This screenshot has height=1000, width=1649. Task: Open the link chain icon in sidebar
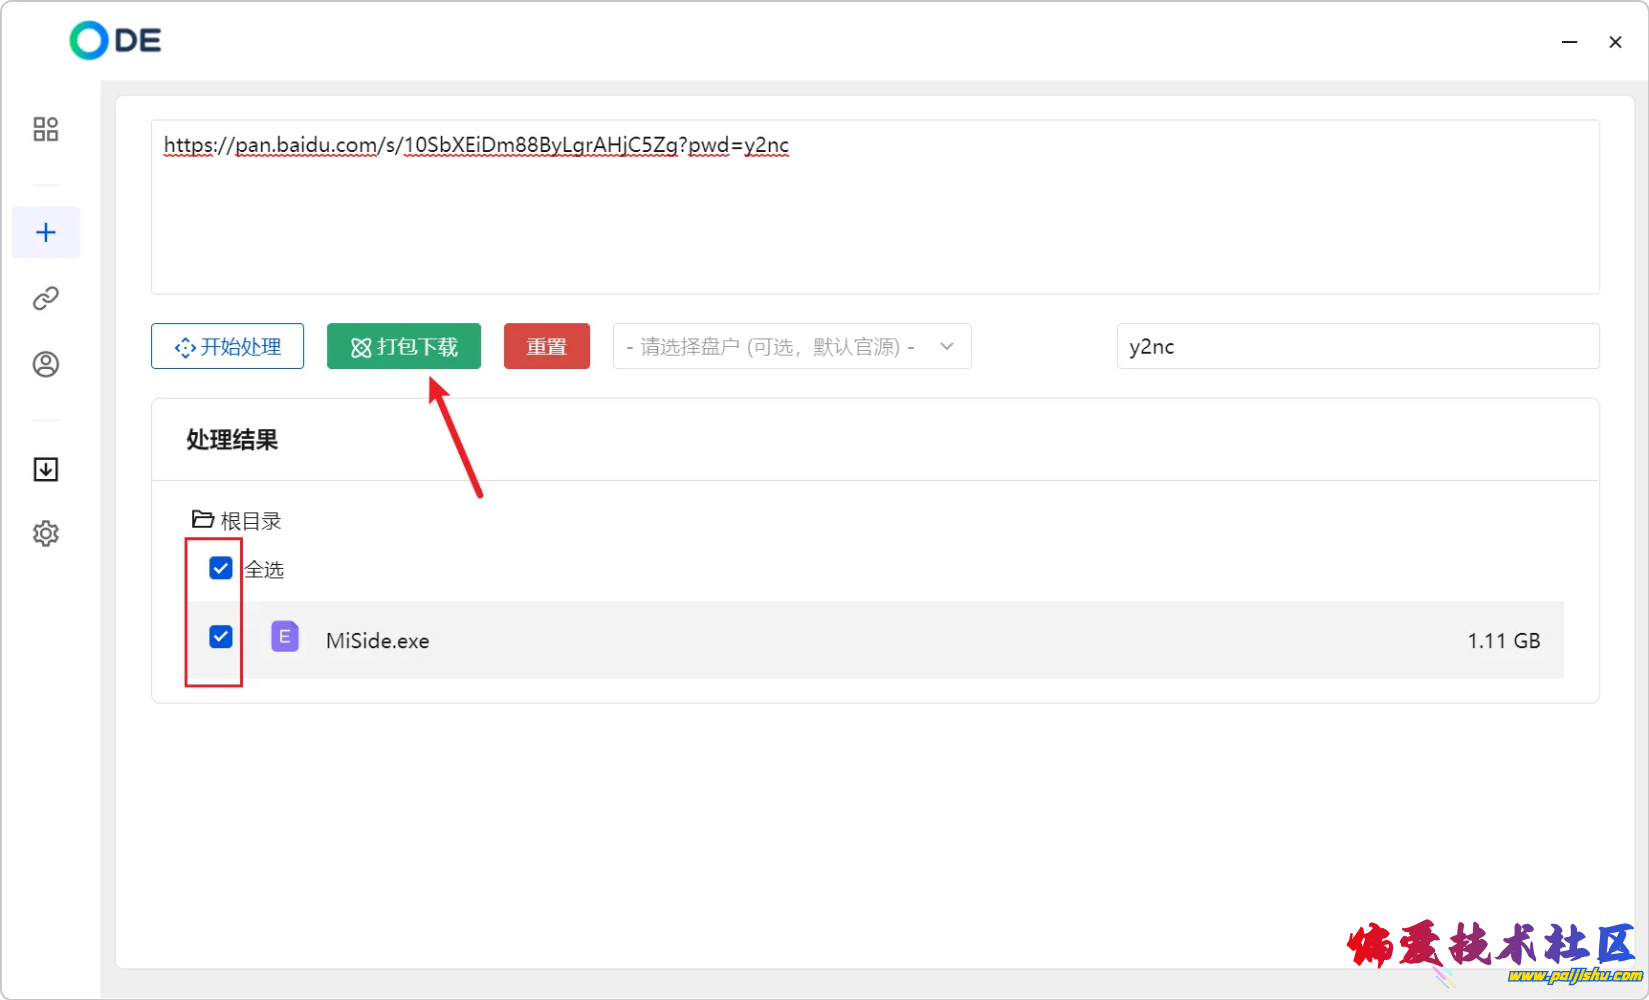(x=46, y=298)
